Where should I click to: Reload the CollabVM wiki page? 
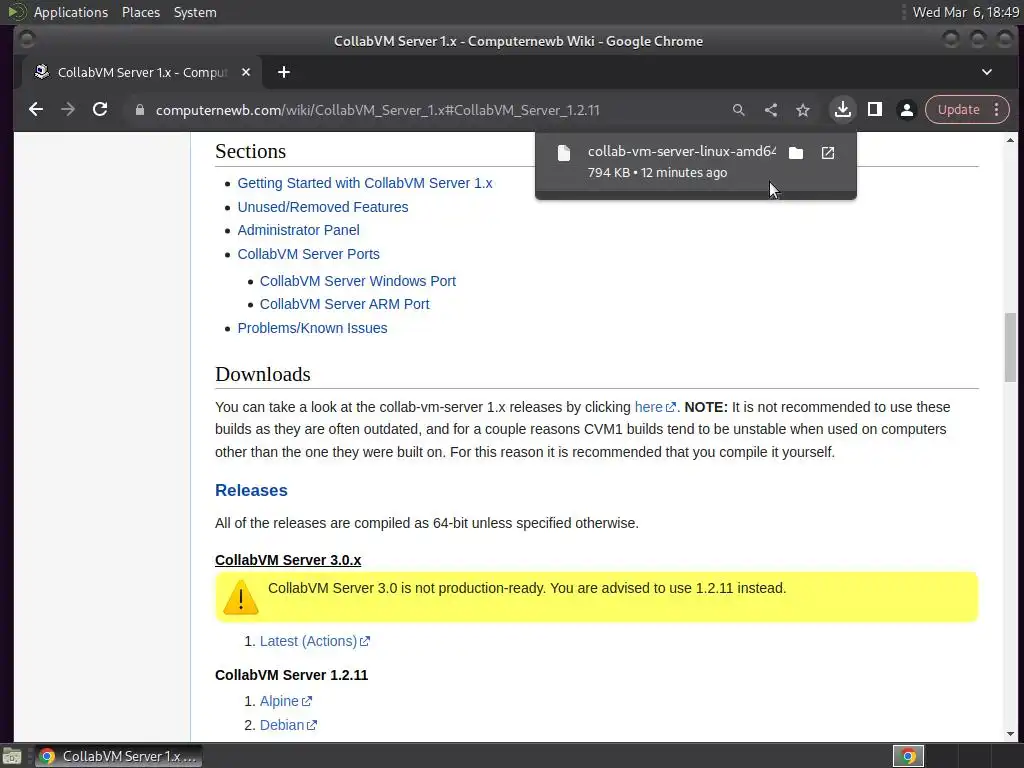point(100,110)
